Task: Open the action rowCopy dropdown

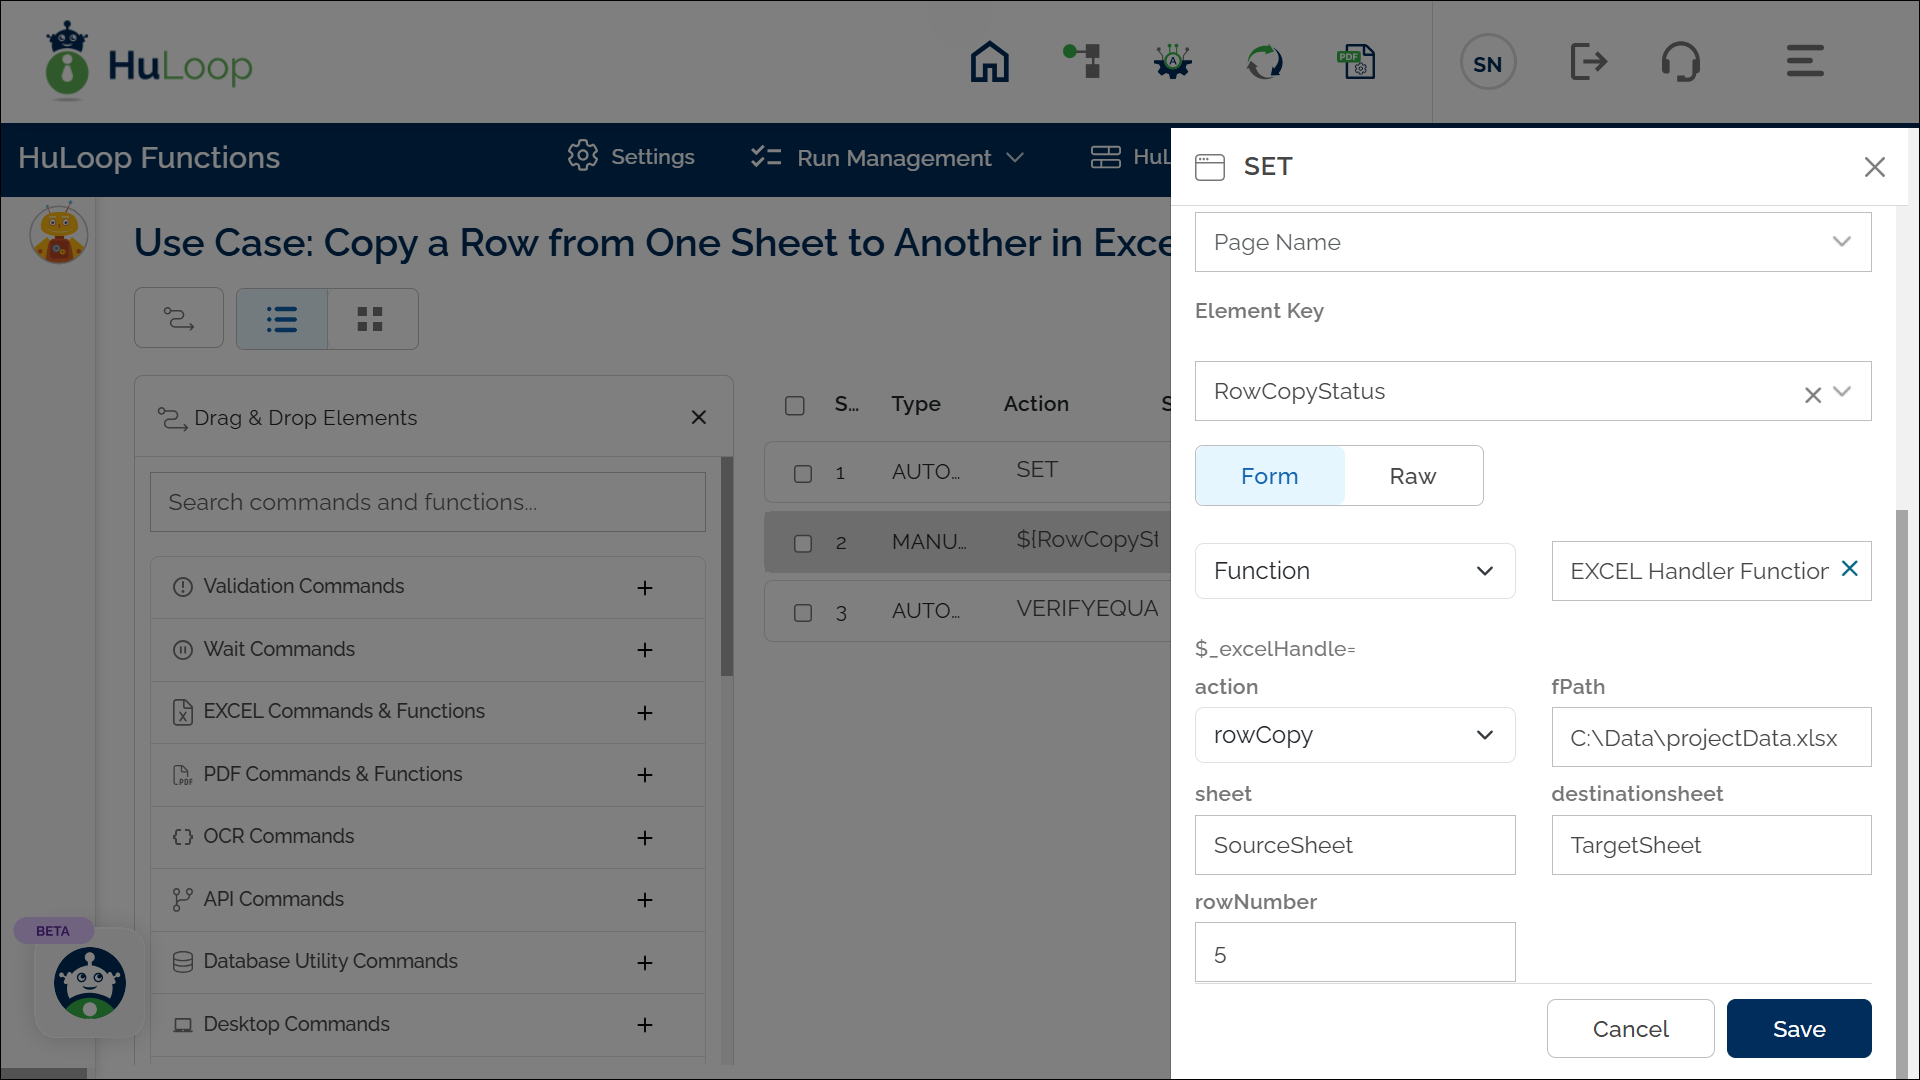Action: (1354, 735)
